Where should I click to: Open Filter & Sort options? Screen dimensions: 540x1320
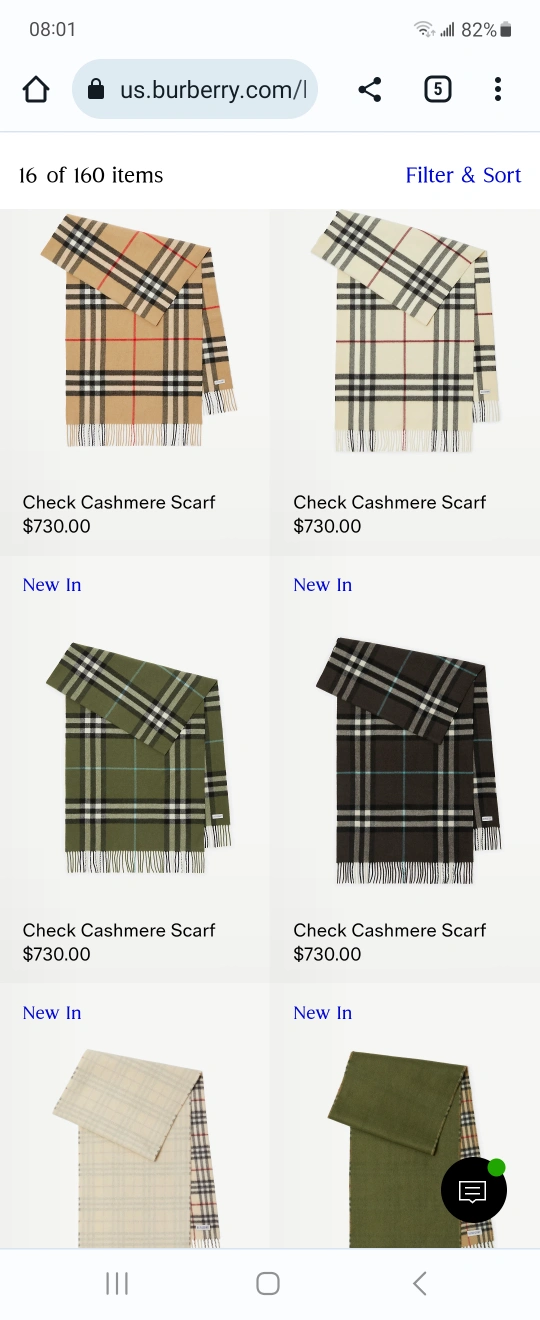pos(463,175)
